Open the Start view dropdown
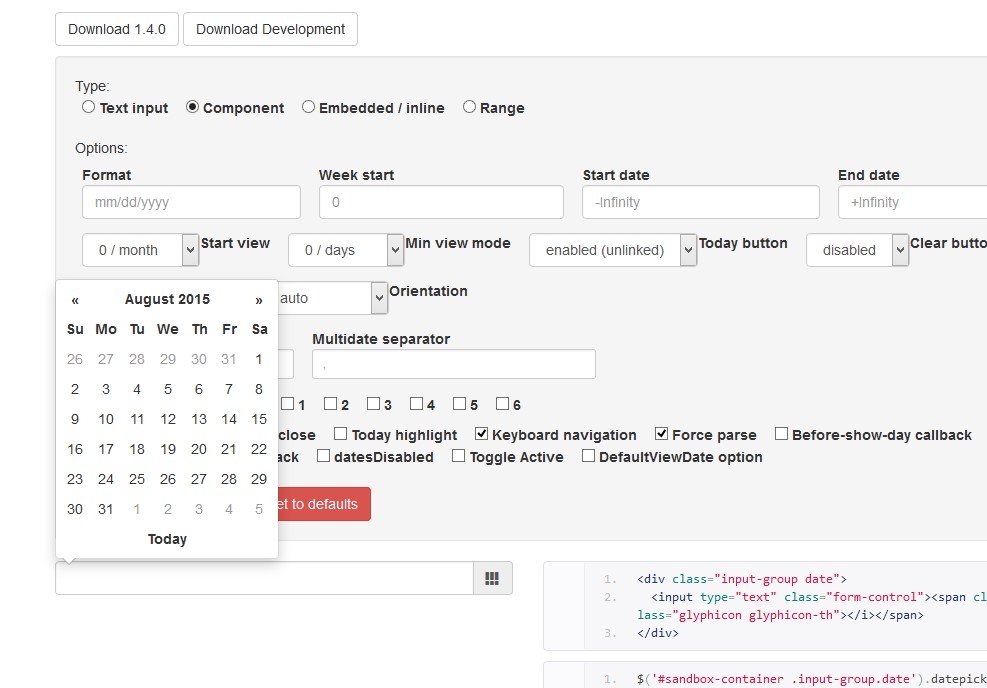 141,250
